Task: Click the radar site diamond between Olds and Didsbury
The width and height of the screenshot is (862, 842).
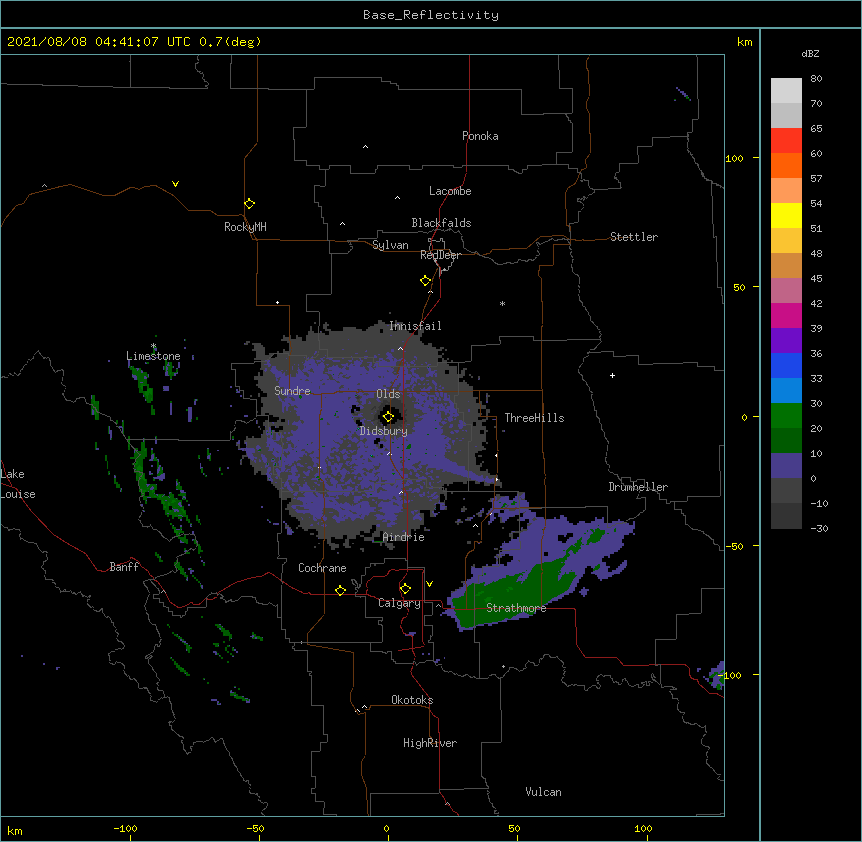Action: point(388,417)
